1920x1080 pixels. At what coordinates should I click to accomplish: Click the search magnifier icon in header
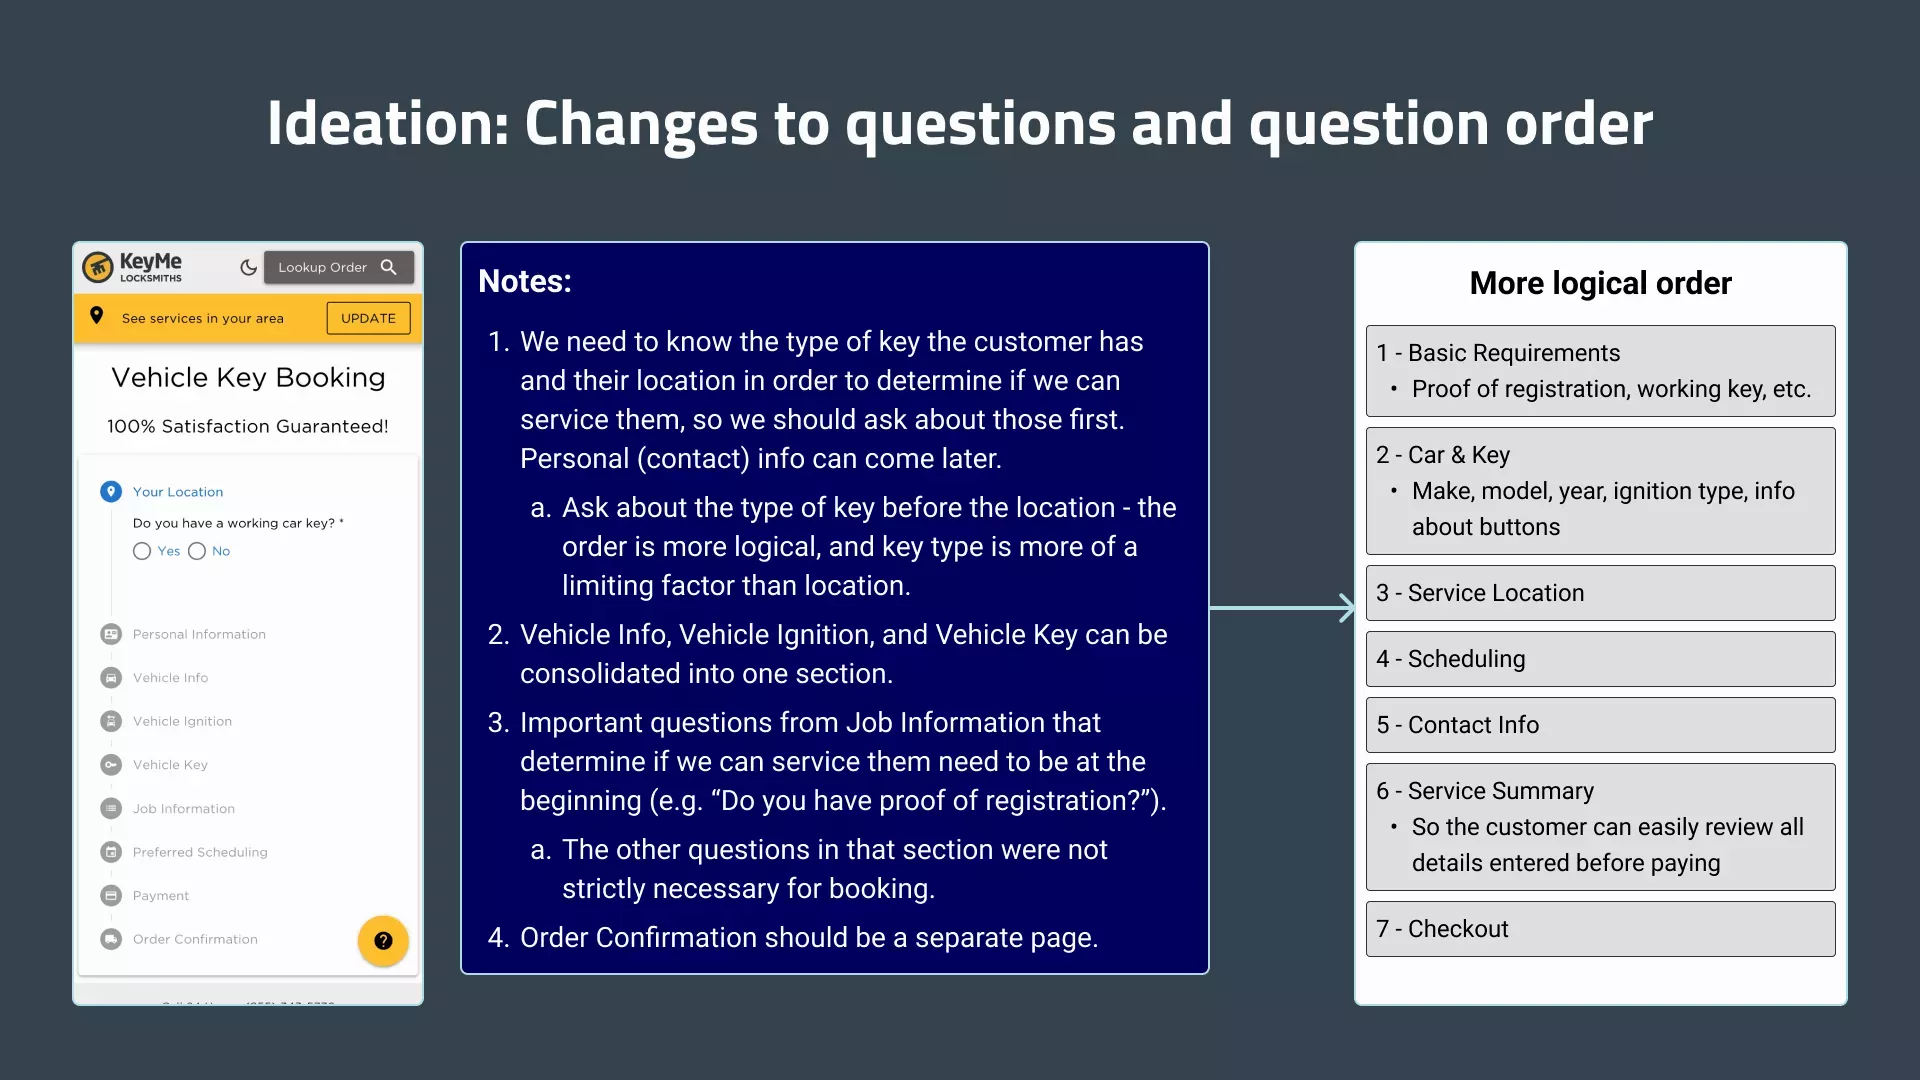coord(389,266)
